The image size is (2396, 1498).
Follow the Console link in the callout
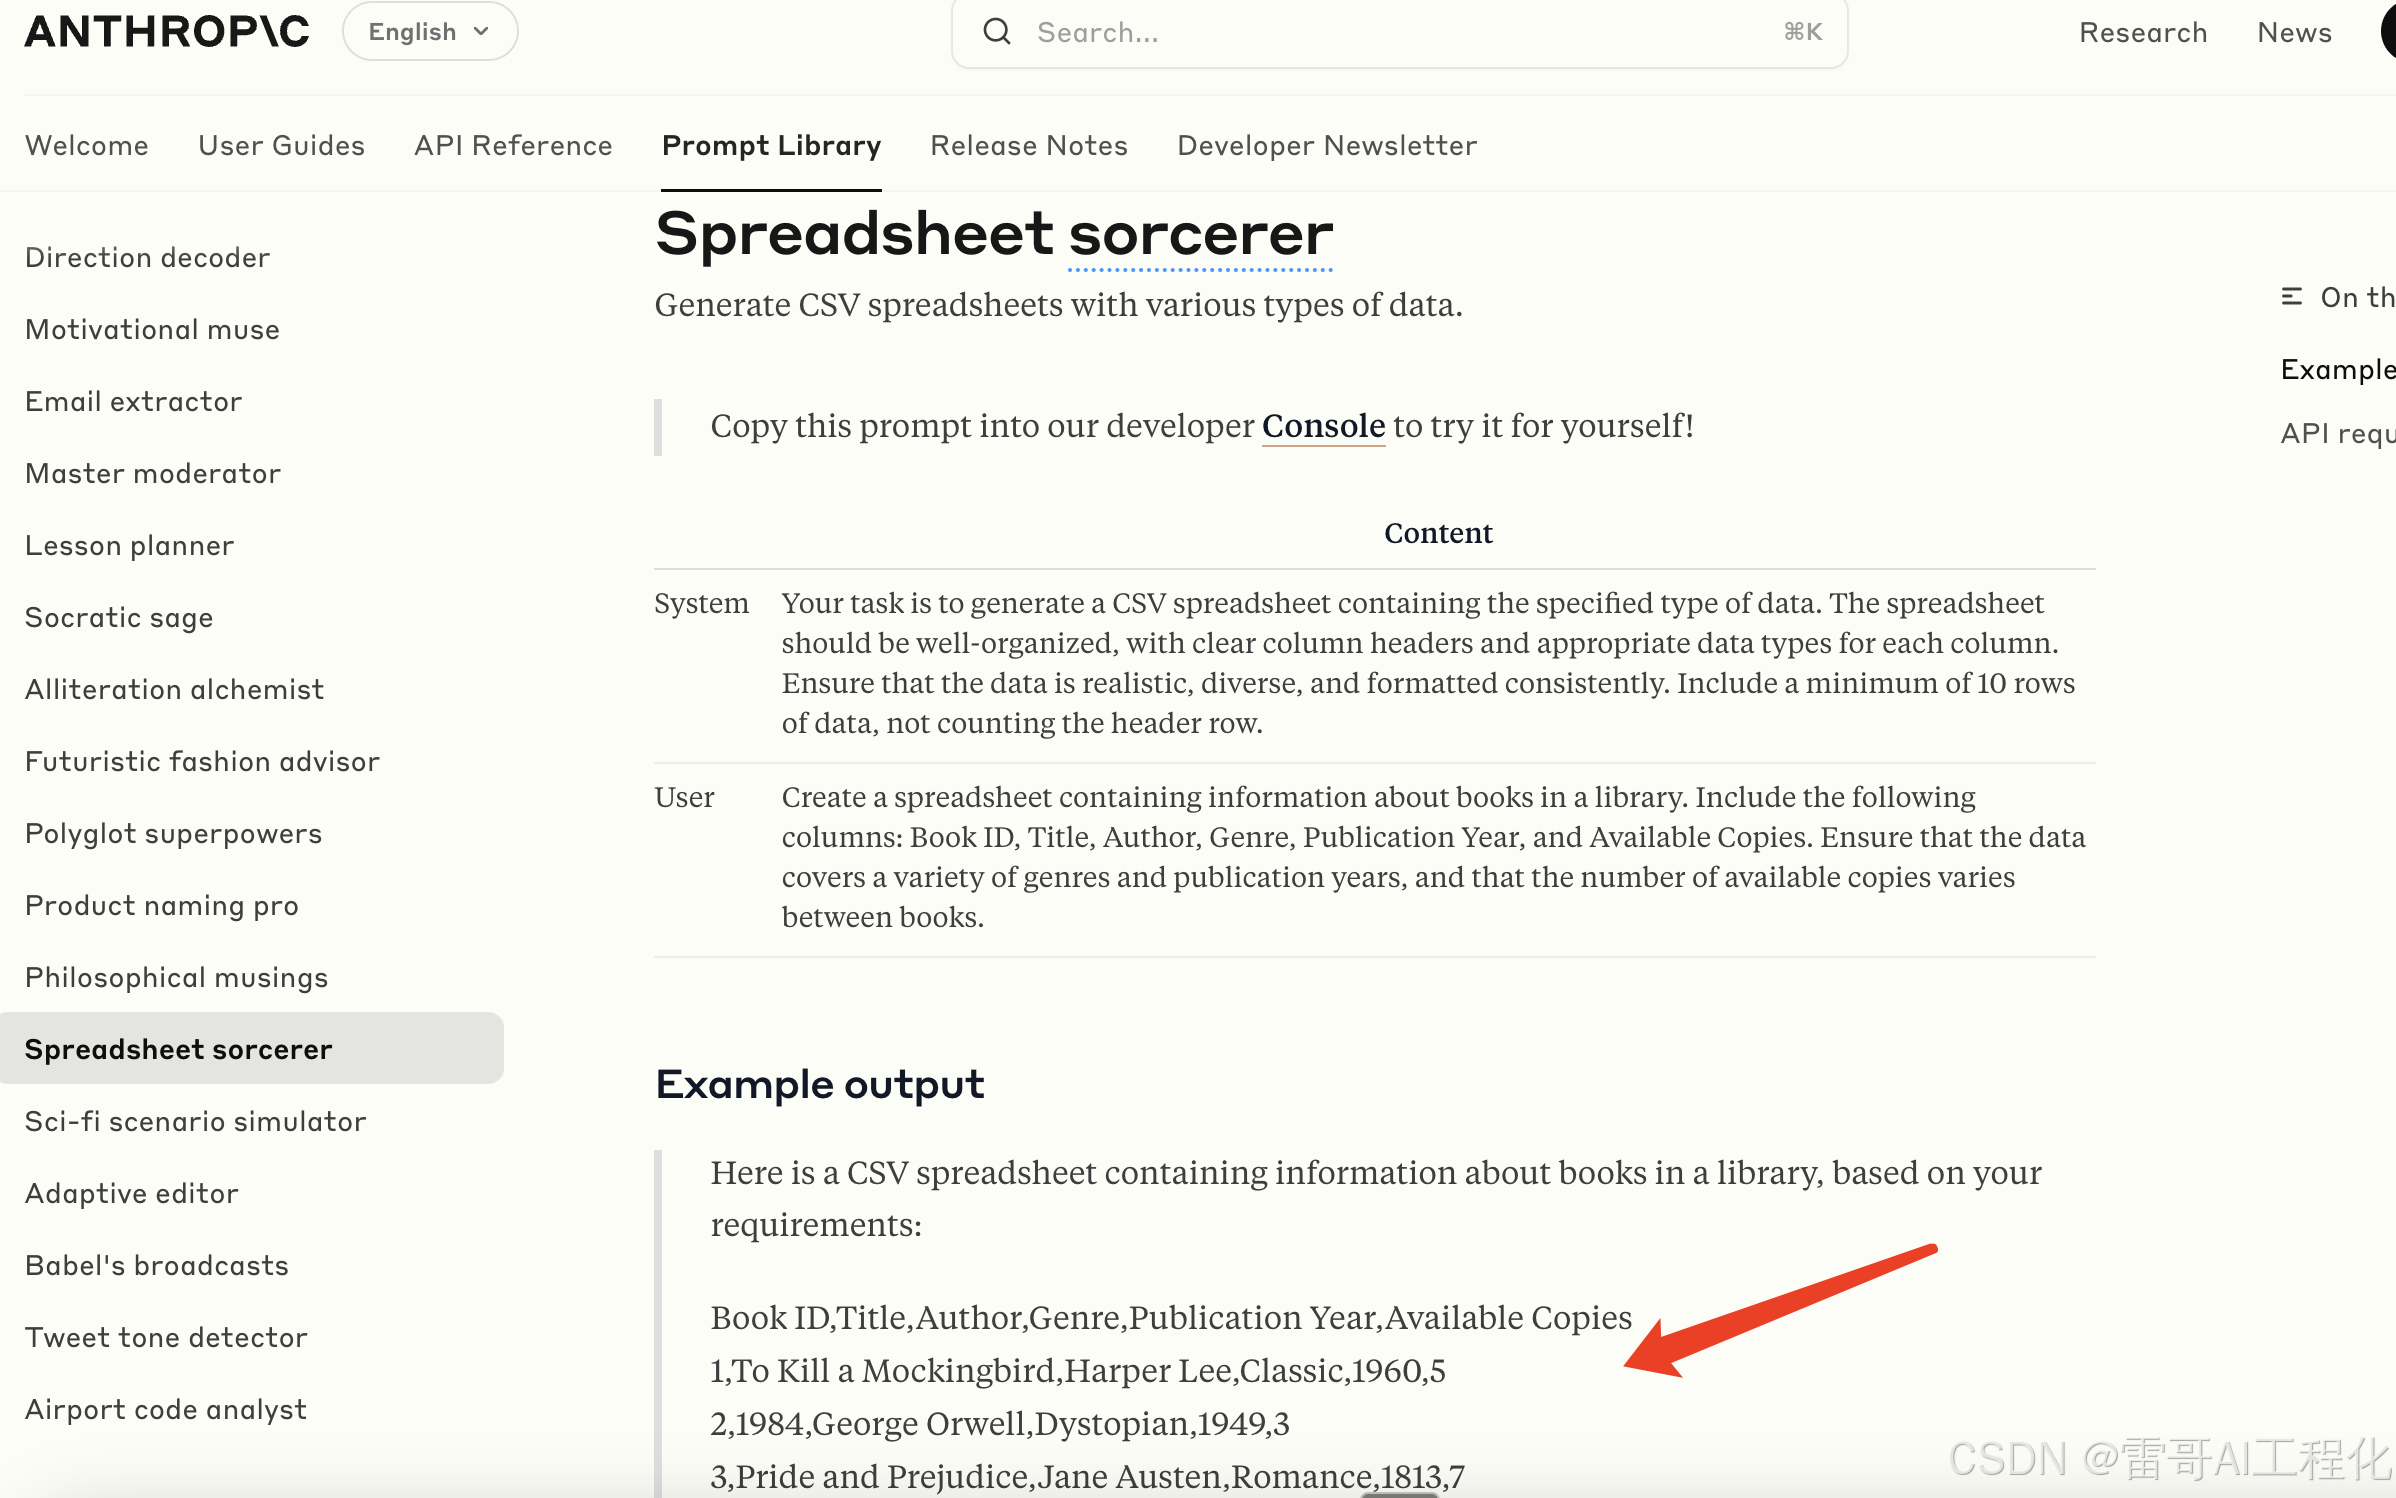(1323, 426)
